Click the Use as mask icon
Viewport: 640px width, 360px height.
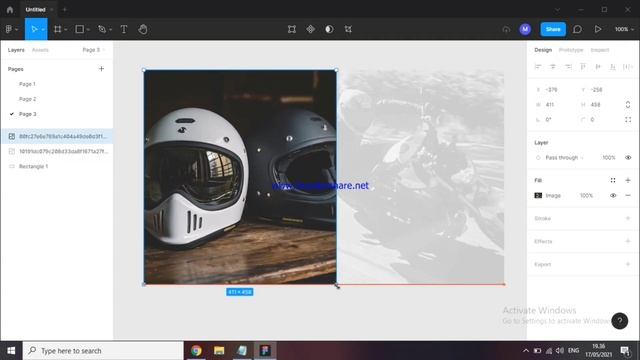coord(329,29)
